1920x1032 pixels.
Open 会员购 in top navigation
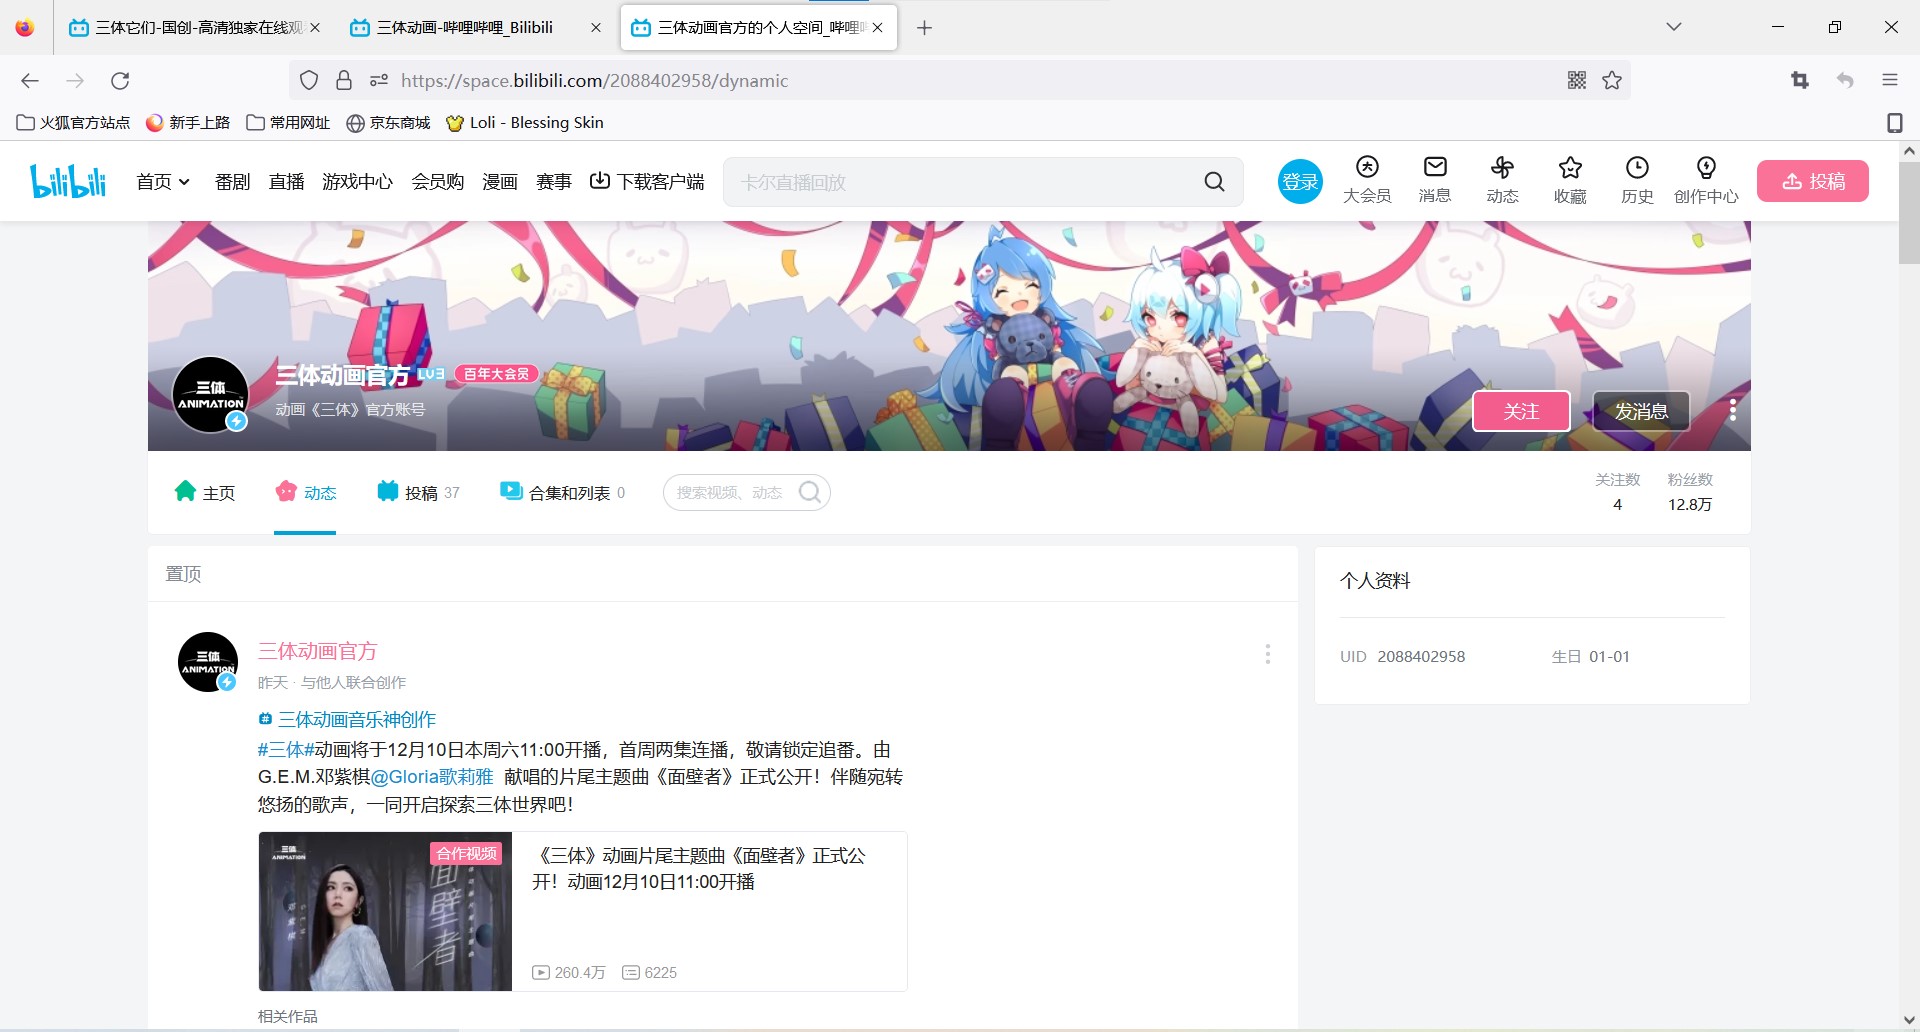[x=437, y=182]
